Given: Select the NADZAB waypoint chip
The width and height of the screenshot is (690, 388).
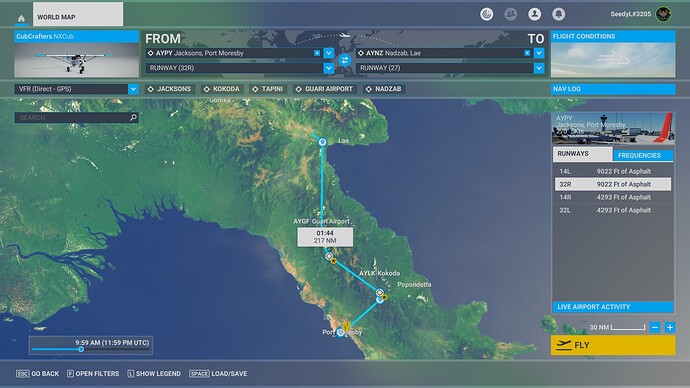Looking at the screenshot, I should pyautogui.click(x=383, y=89).
